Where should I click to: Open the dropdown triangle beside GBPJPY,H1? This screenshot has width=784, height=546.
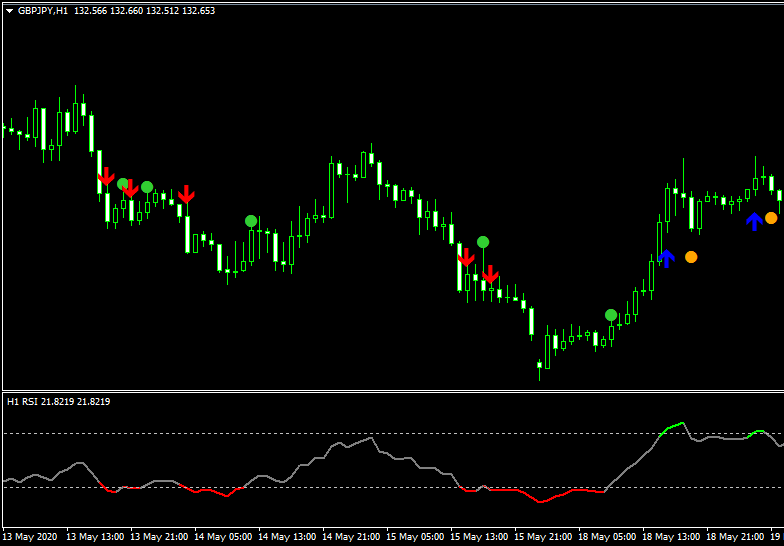click(x=9, y=10)
